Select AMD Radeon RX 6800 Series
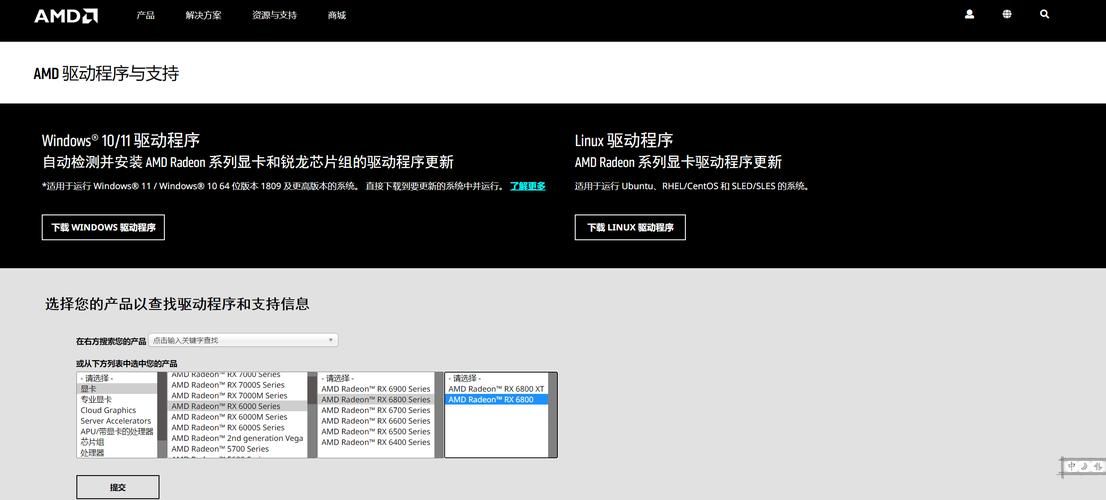1106x500 pixels. click(376, 399)
